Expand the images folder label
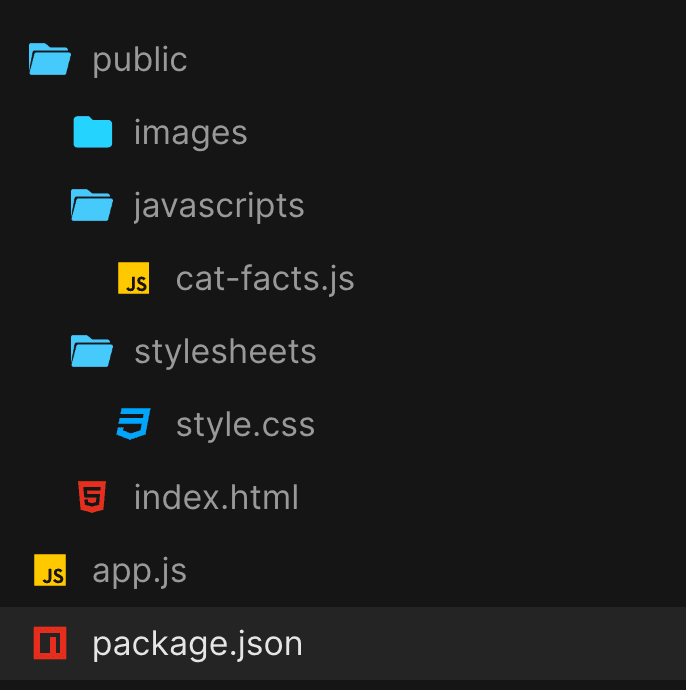 [x=191, y=133]
